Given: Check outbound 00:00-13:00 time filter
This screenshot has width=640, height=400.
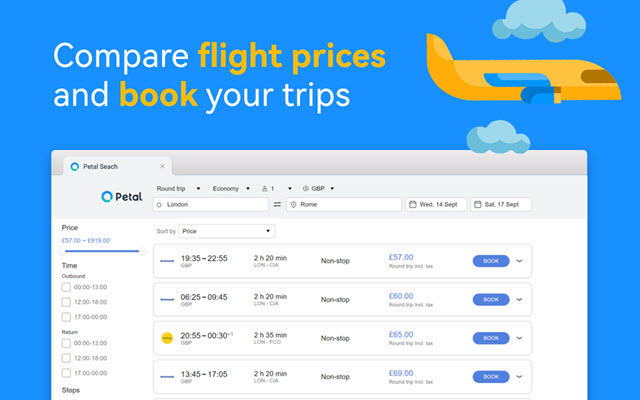Looking at the screenshot, I should pos(66,287).
